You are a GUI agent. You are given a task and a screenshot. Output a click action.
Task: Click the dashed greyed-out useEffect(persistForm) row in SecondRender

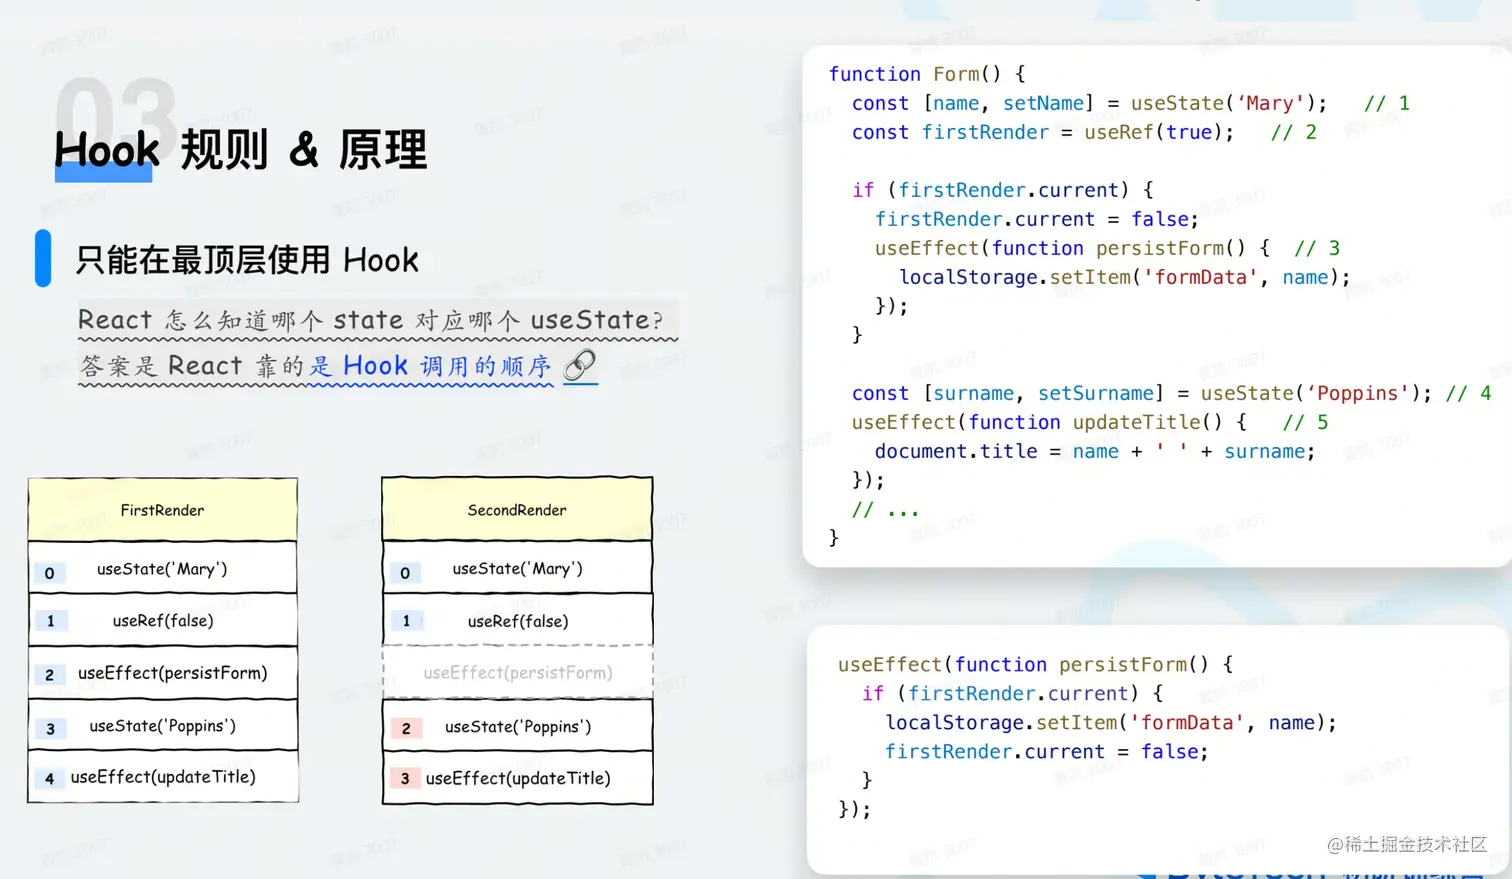[x=517, y=672]
